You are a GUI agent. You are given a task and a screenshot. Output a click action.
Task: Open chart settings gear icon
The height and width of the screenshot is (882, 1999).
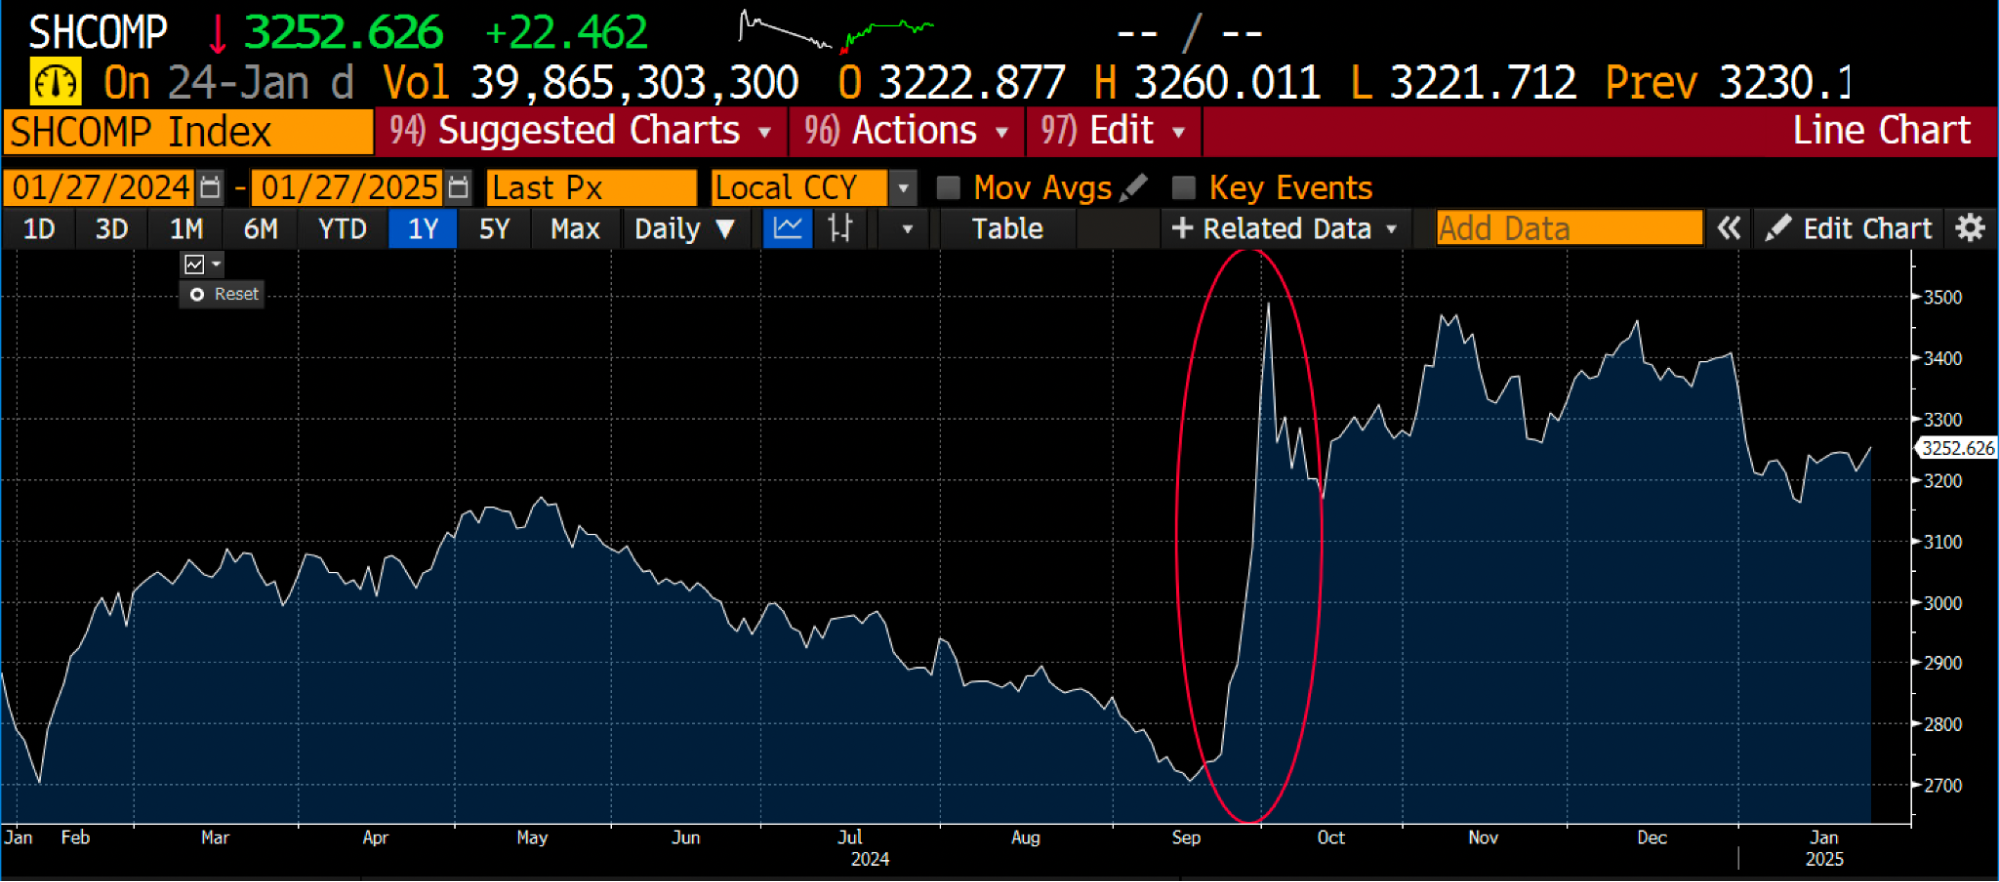point(1970,228)
